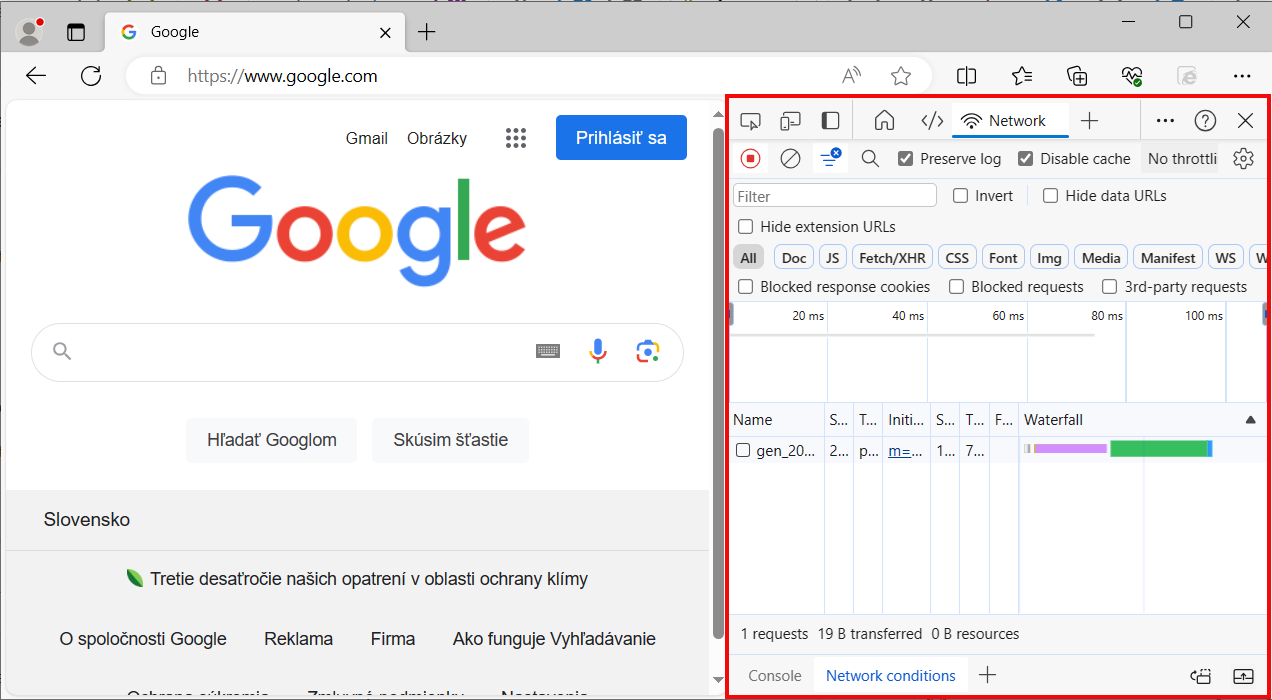View site information lock icon
The height and width of the screenshot is (700, 1272).
tap(157, 76)
